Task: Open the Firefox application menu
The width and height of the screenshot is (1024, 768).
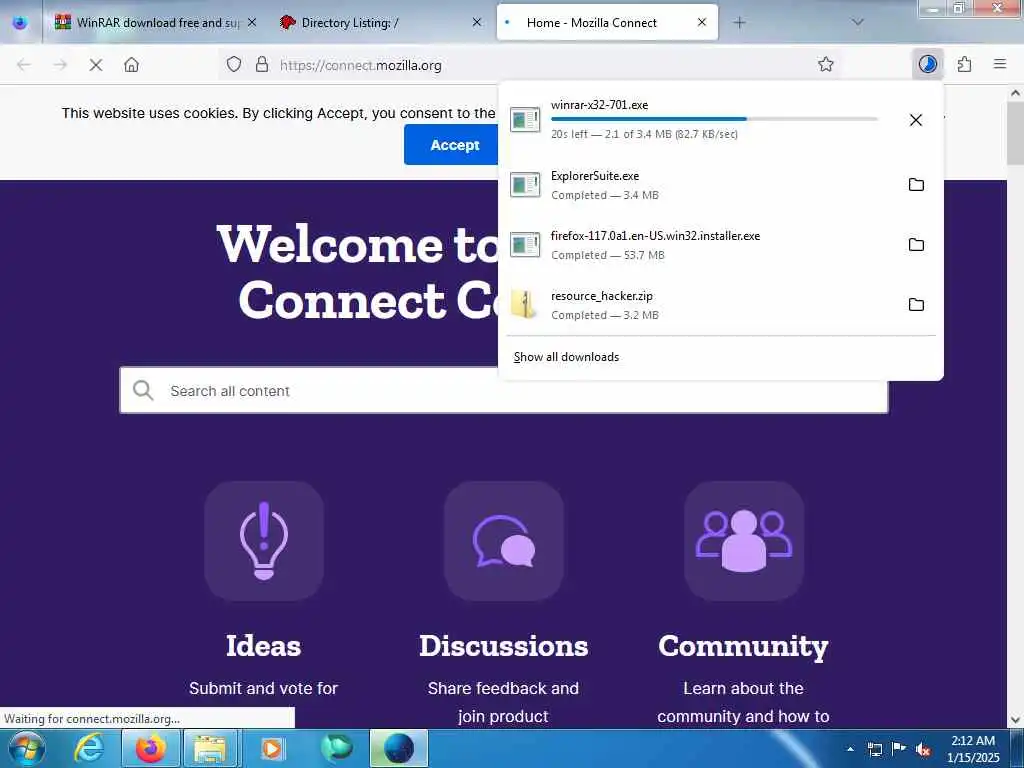Action: (1000, 64)
